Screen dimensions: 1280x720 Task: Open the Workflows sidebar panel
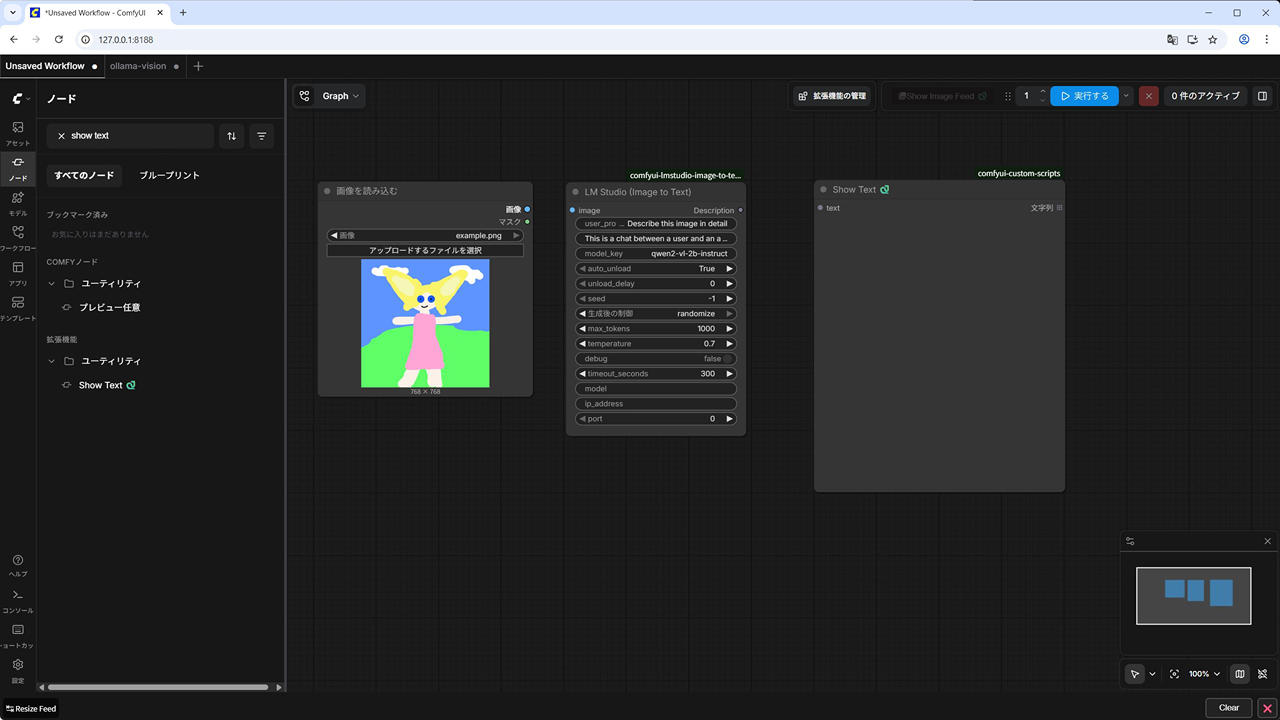18,237
